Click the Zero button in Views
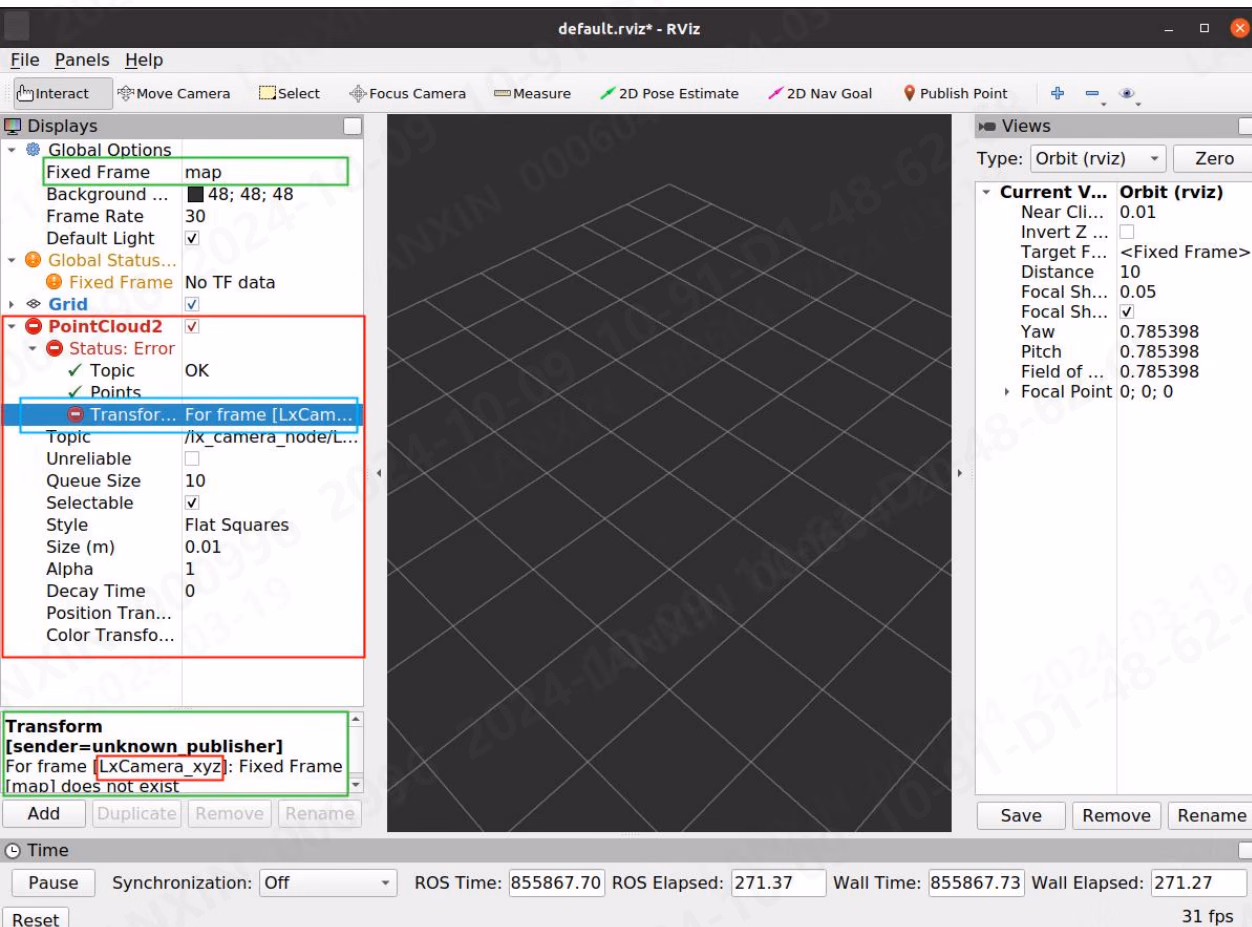Screen dimensions: 1252x927 click(x=1214, y=158)
